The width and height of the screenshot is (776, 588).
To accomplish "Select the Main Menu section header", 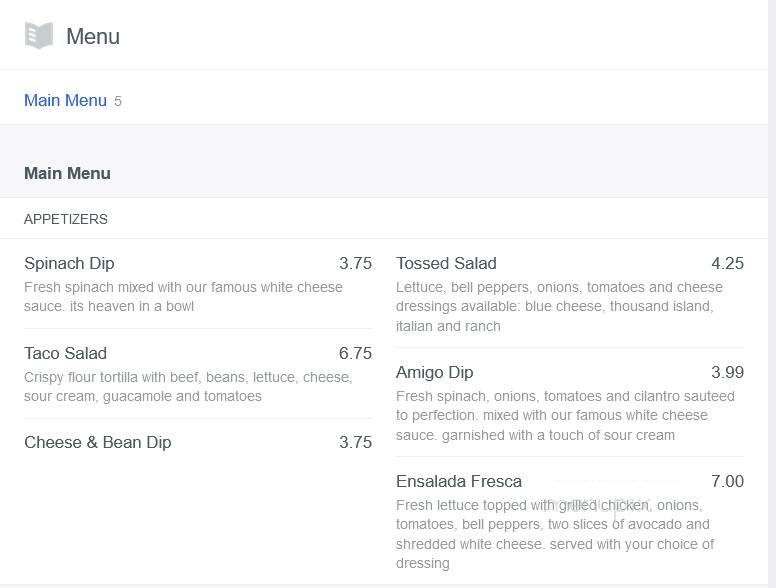I will pyautogui.click(x=67, y=173).
